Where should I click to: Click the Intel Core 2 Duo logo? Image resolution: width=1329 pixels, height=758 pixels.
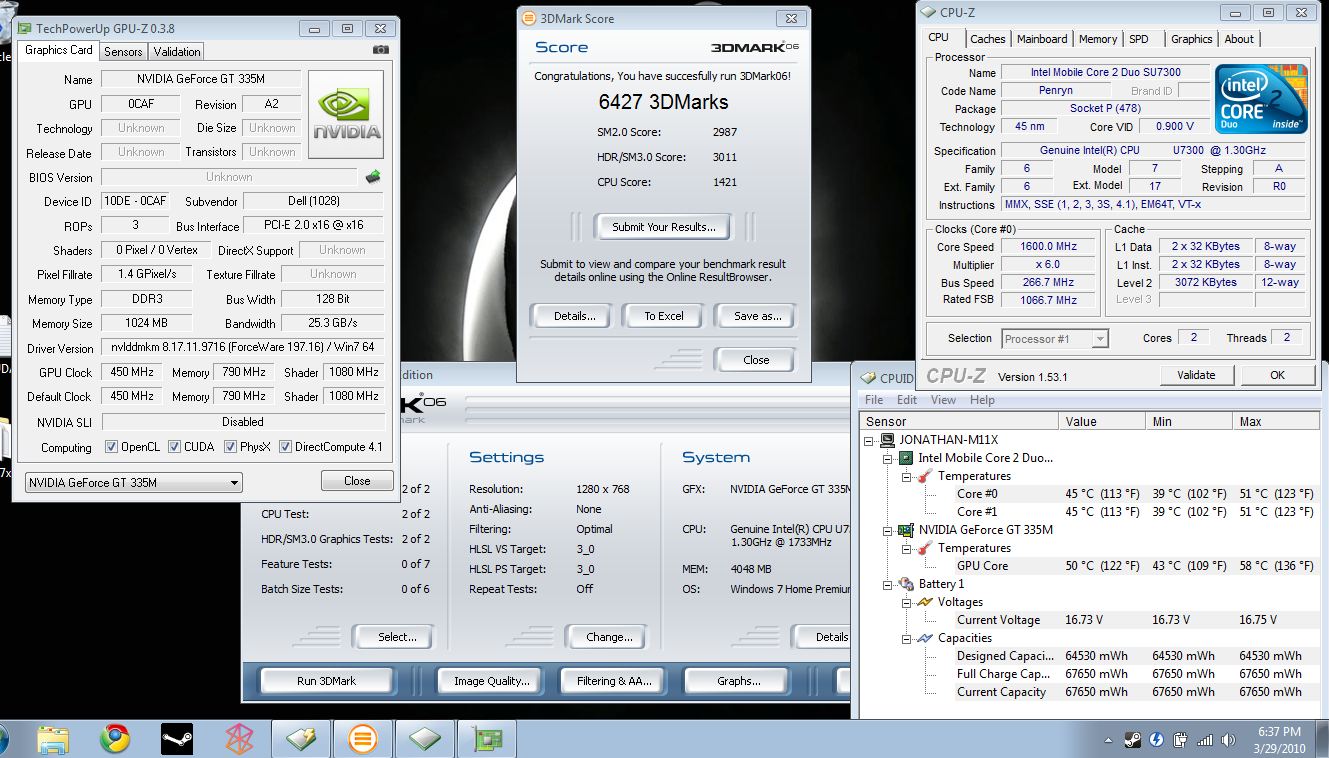point(1261,99)
